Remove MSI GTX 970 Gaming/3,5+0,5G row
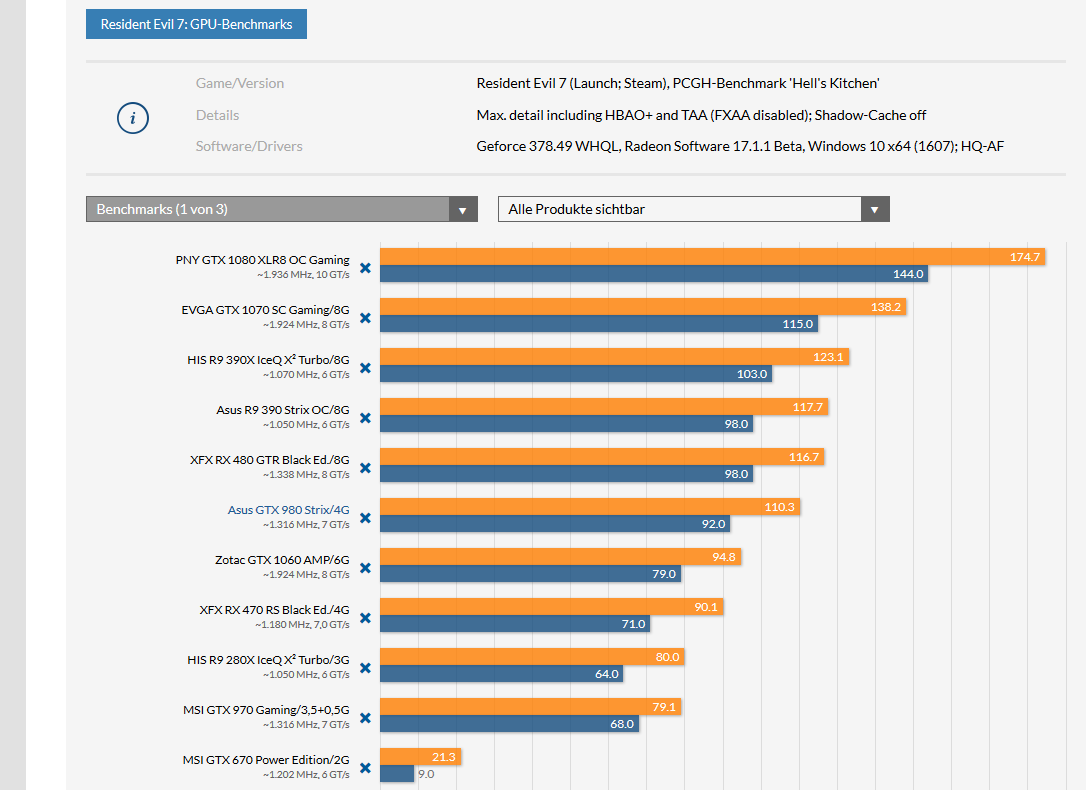The image size is (1087, 790). [x=365, y=718]
